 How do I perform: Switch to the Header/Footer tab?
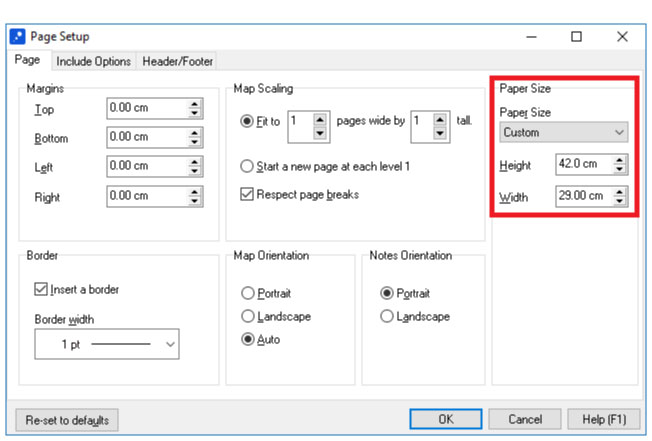[178, 62]
